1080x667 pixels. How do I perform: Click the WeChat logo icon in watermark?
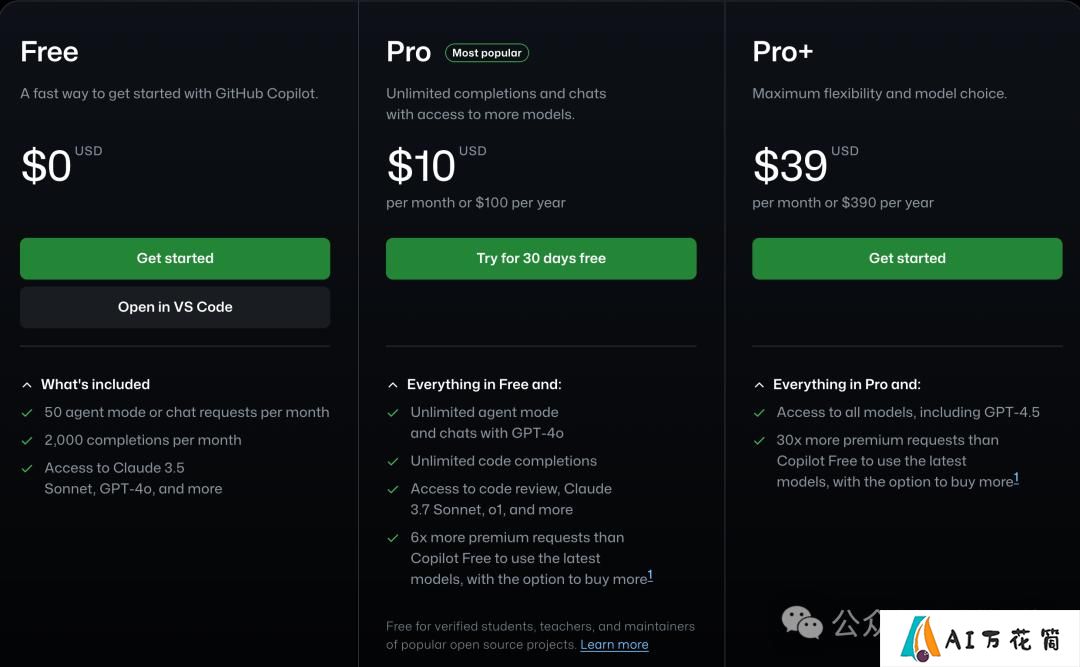pyautogui.click(x=802, y=622)
